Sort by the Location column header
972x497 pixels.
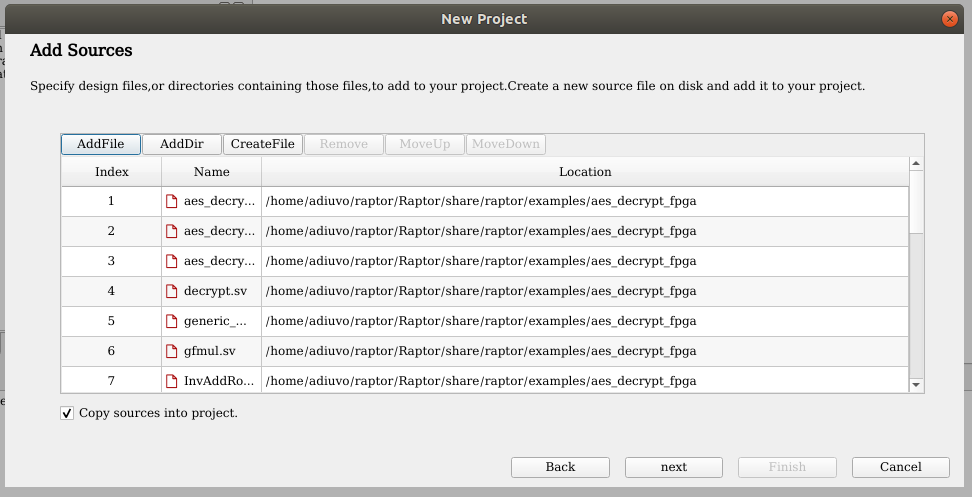coord(585,172)
